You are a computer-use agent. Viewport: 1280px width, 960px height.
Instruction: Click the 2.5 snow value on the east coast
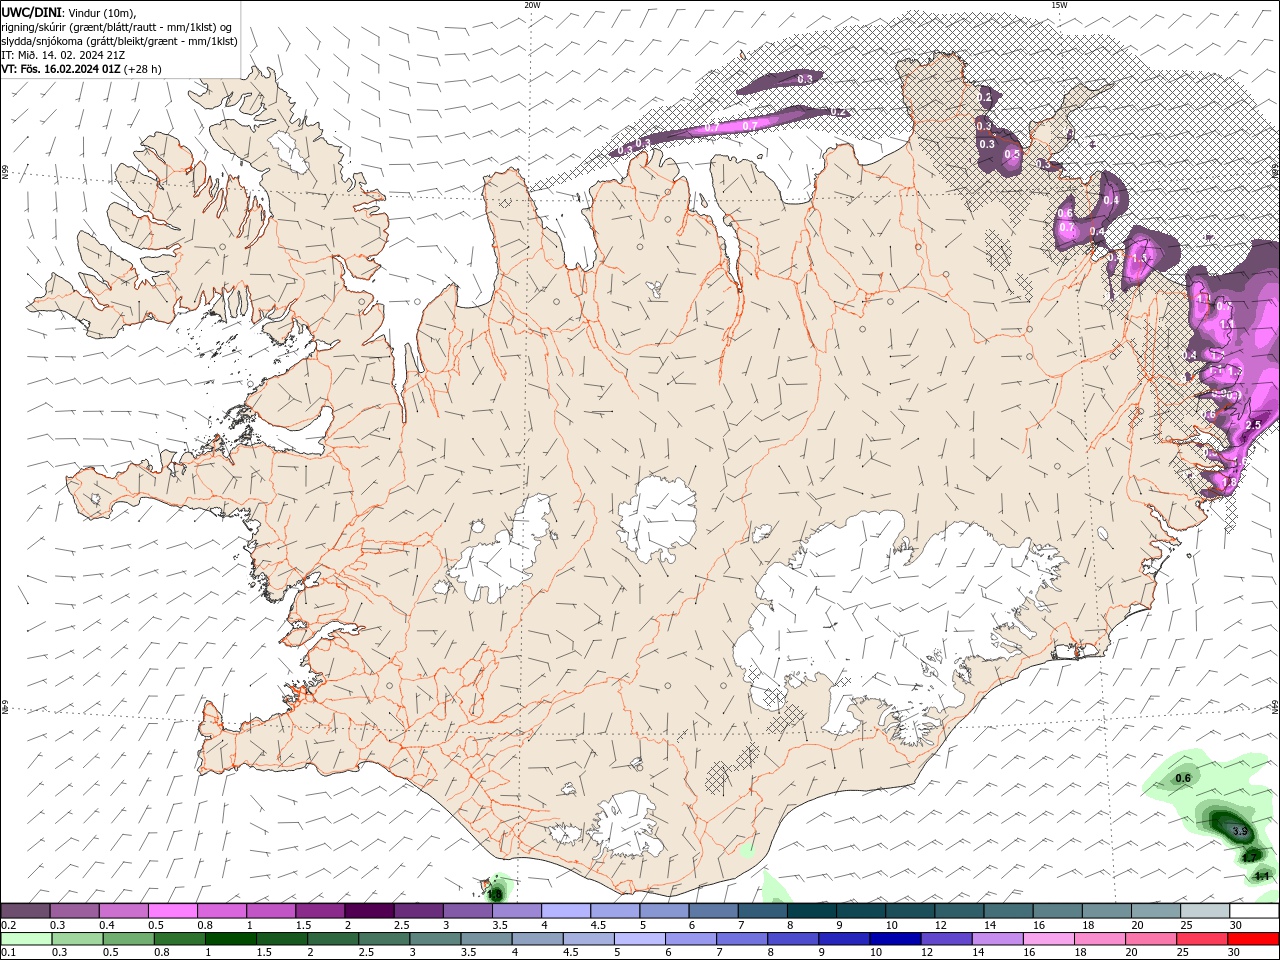tap(1254, 425)
